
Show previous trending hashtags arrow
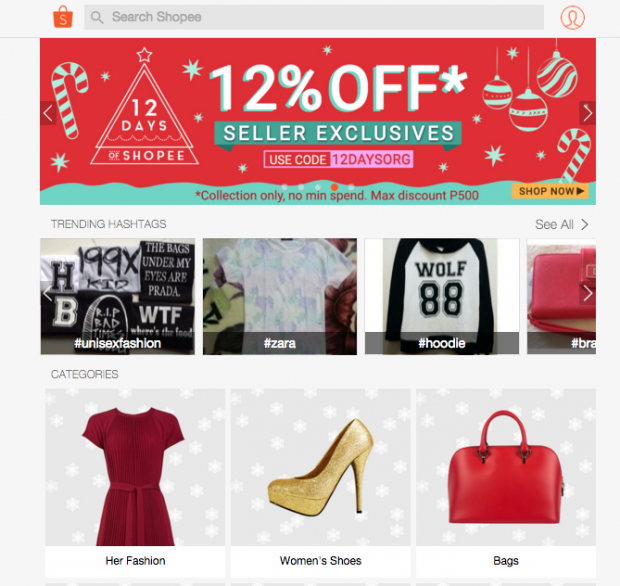pyautogui.click(x=48, y=293)
